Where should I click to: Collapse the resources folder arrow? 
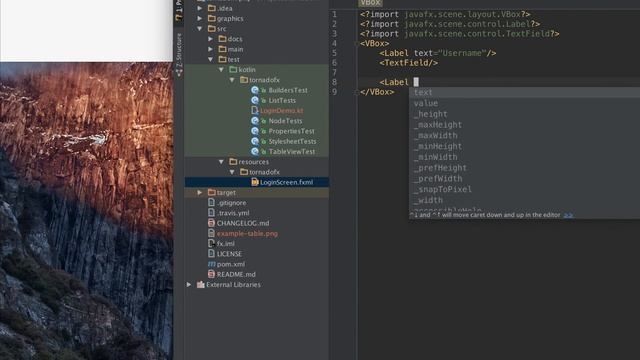click(x=221, y=162)
